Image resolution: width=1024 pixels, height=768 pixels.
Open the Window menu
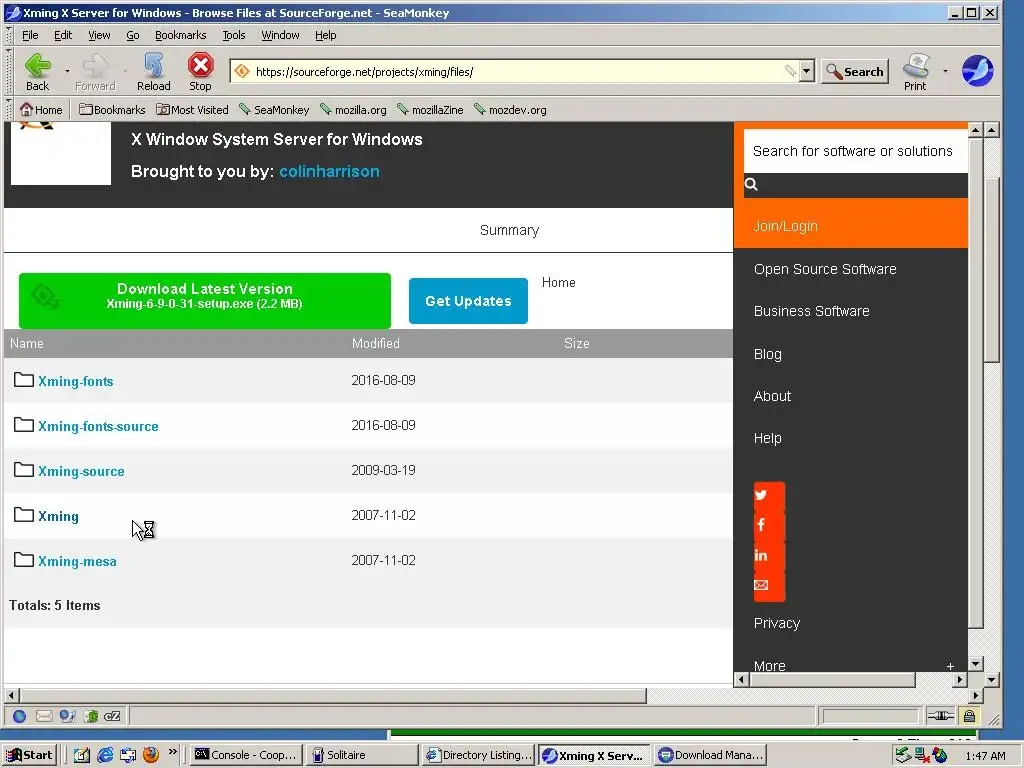pos(280,35)
